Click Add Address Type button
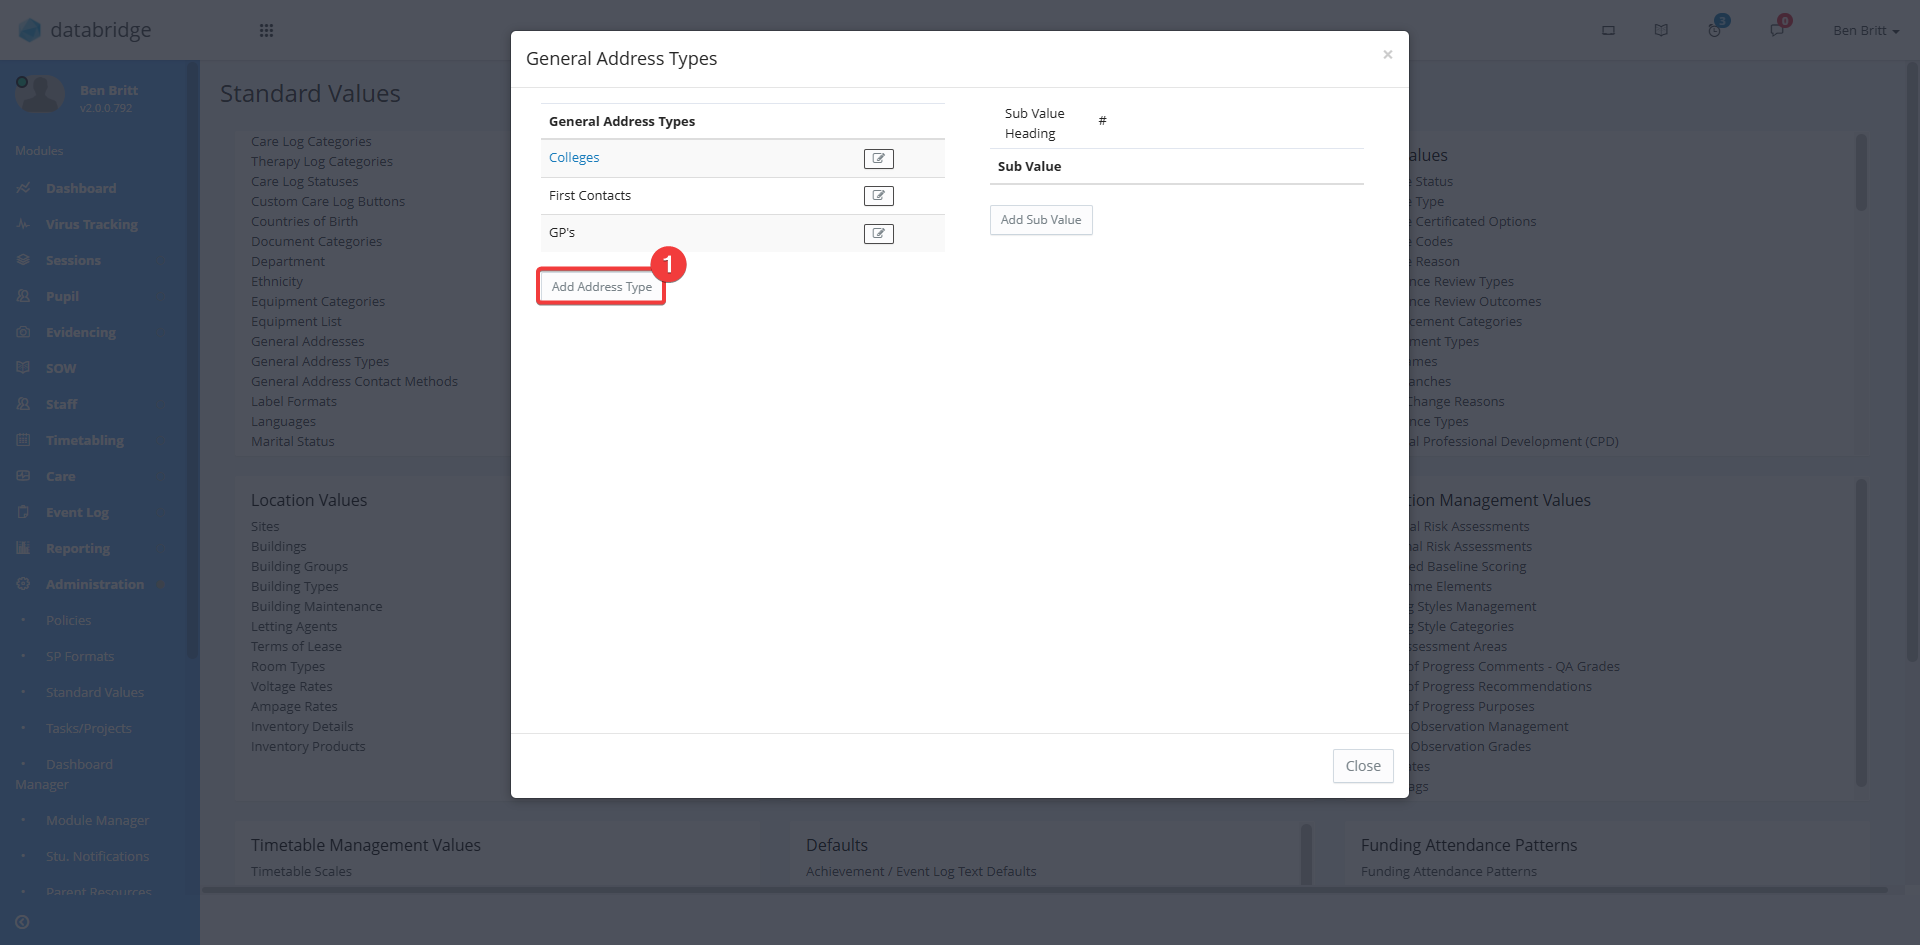This screenshot has width=1920, height=945. coord(601,287)
